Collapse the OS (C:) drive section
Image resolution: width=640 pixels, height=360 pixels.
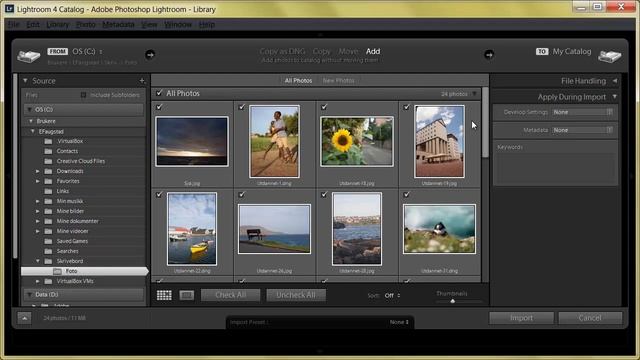(x=29, y=110)
